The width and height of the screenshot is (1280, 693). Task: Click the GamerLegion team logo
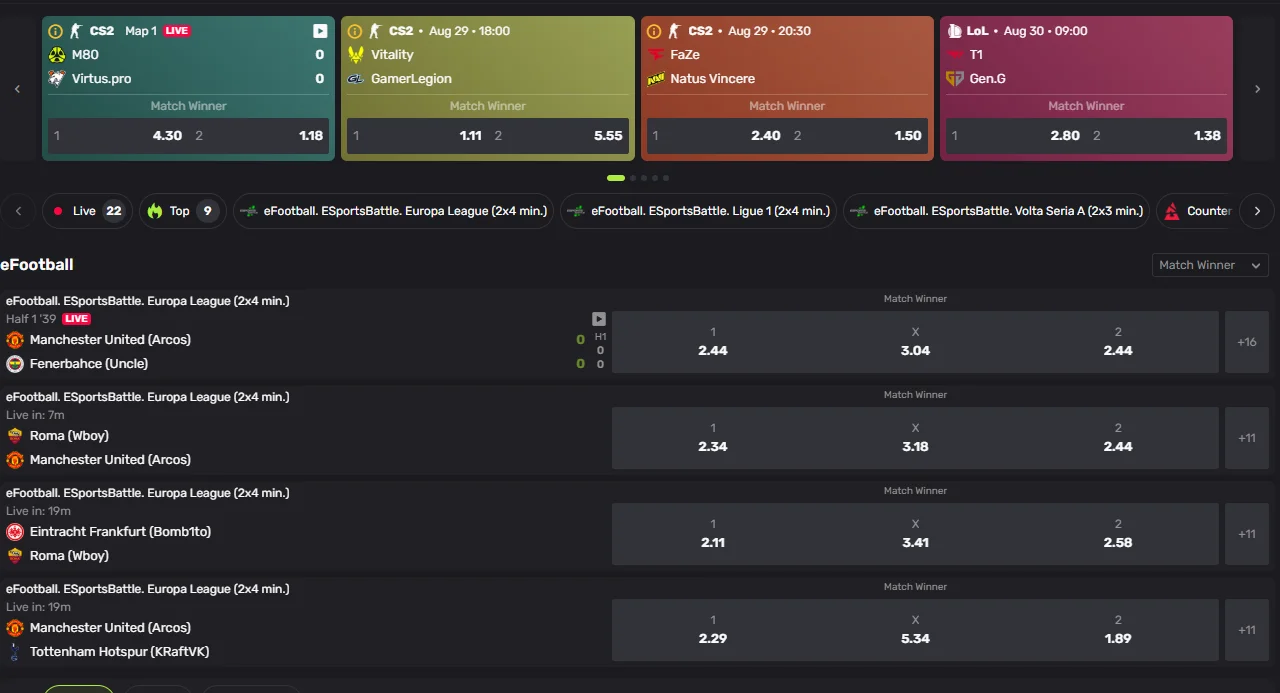pyautogui.click(x=356, y=79)
